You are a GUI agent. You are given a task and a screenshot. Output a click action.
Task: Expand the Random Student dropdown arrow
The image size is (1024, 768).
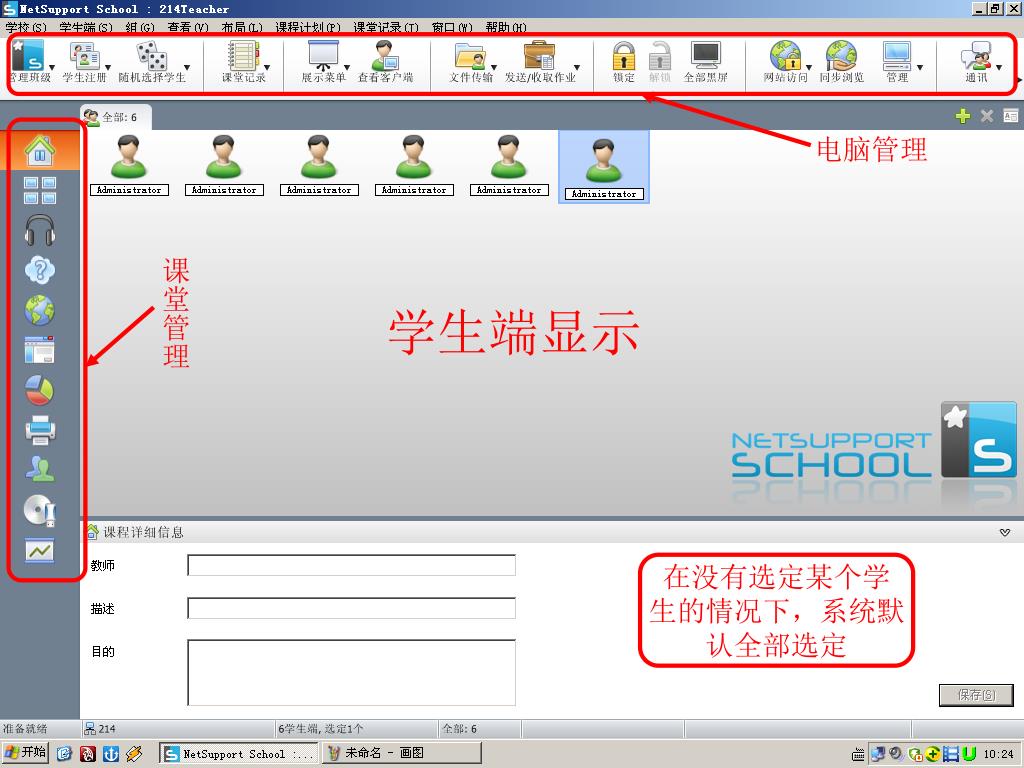[187, 67]
